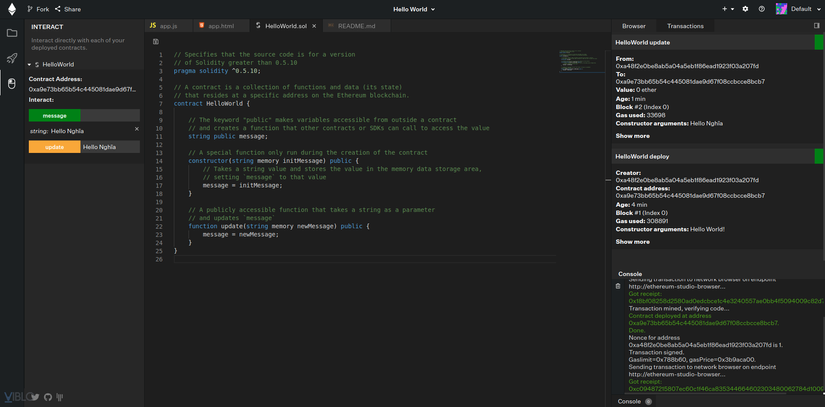Open the help question mark icon

pyautogui.click(x=761, y=9)
